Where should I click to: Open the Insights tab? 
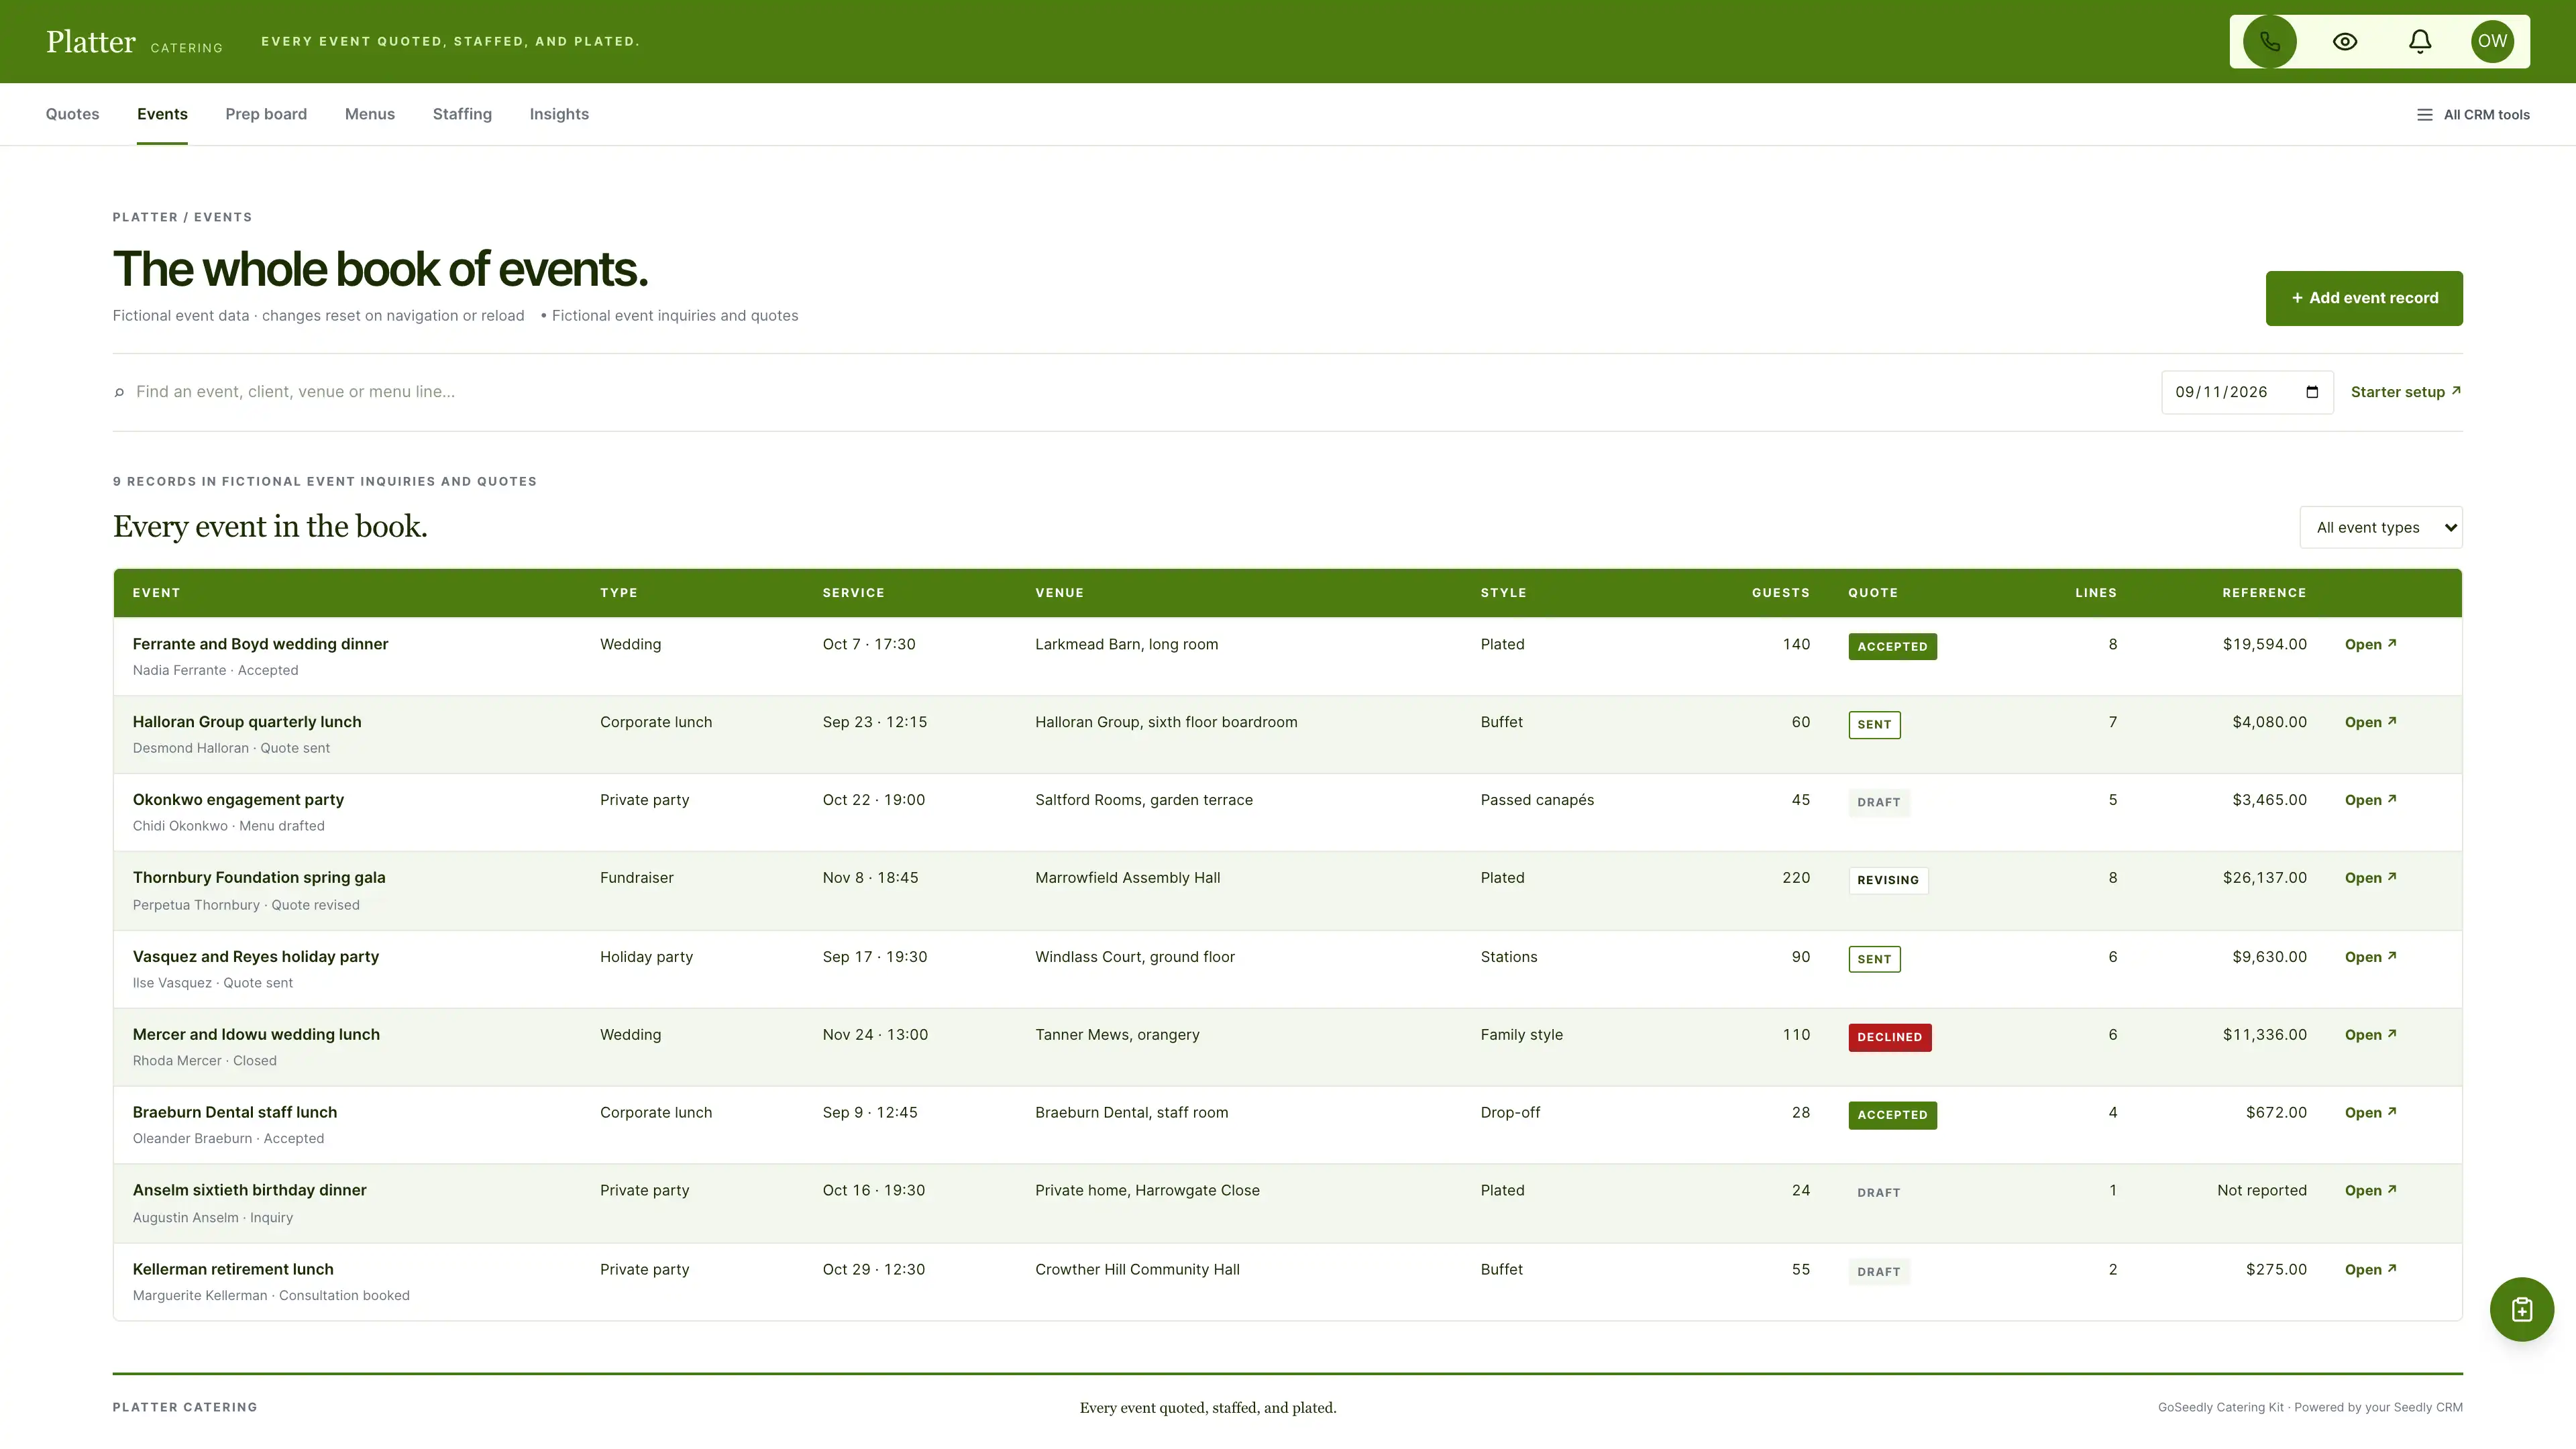pyautogui.click(x=559, y=114)
